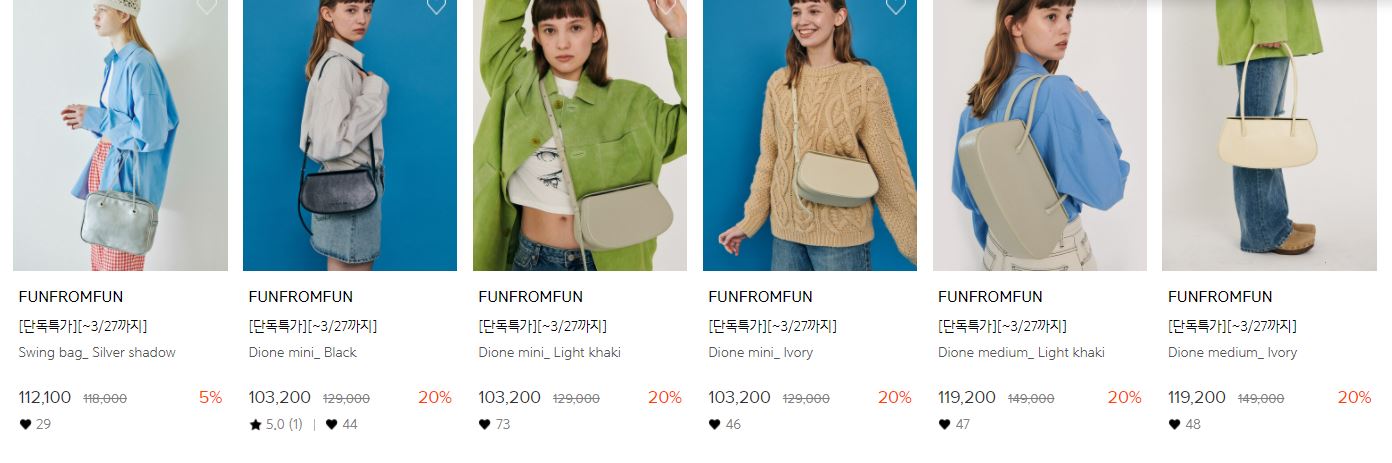Viewport: 1392px width, 463px height.
Task: Click the heart icon showing 29 likes
Action: [25, 424]
